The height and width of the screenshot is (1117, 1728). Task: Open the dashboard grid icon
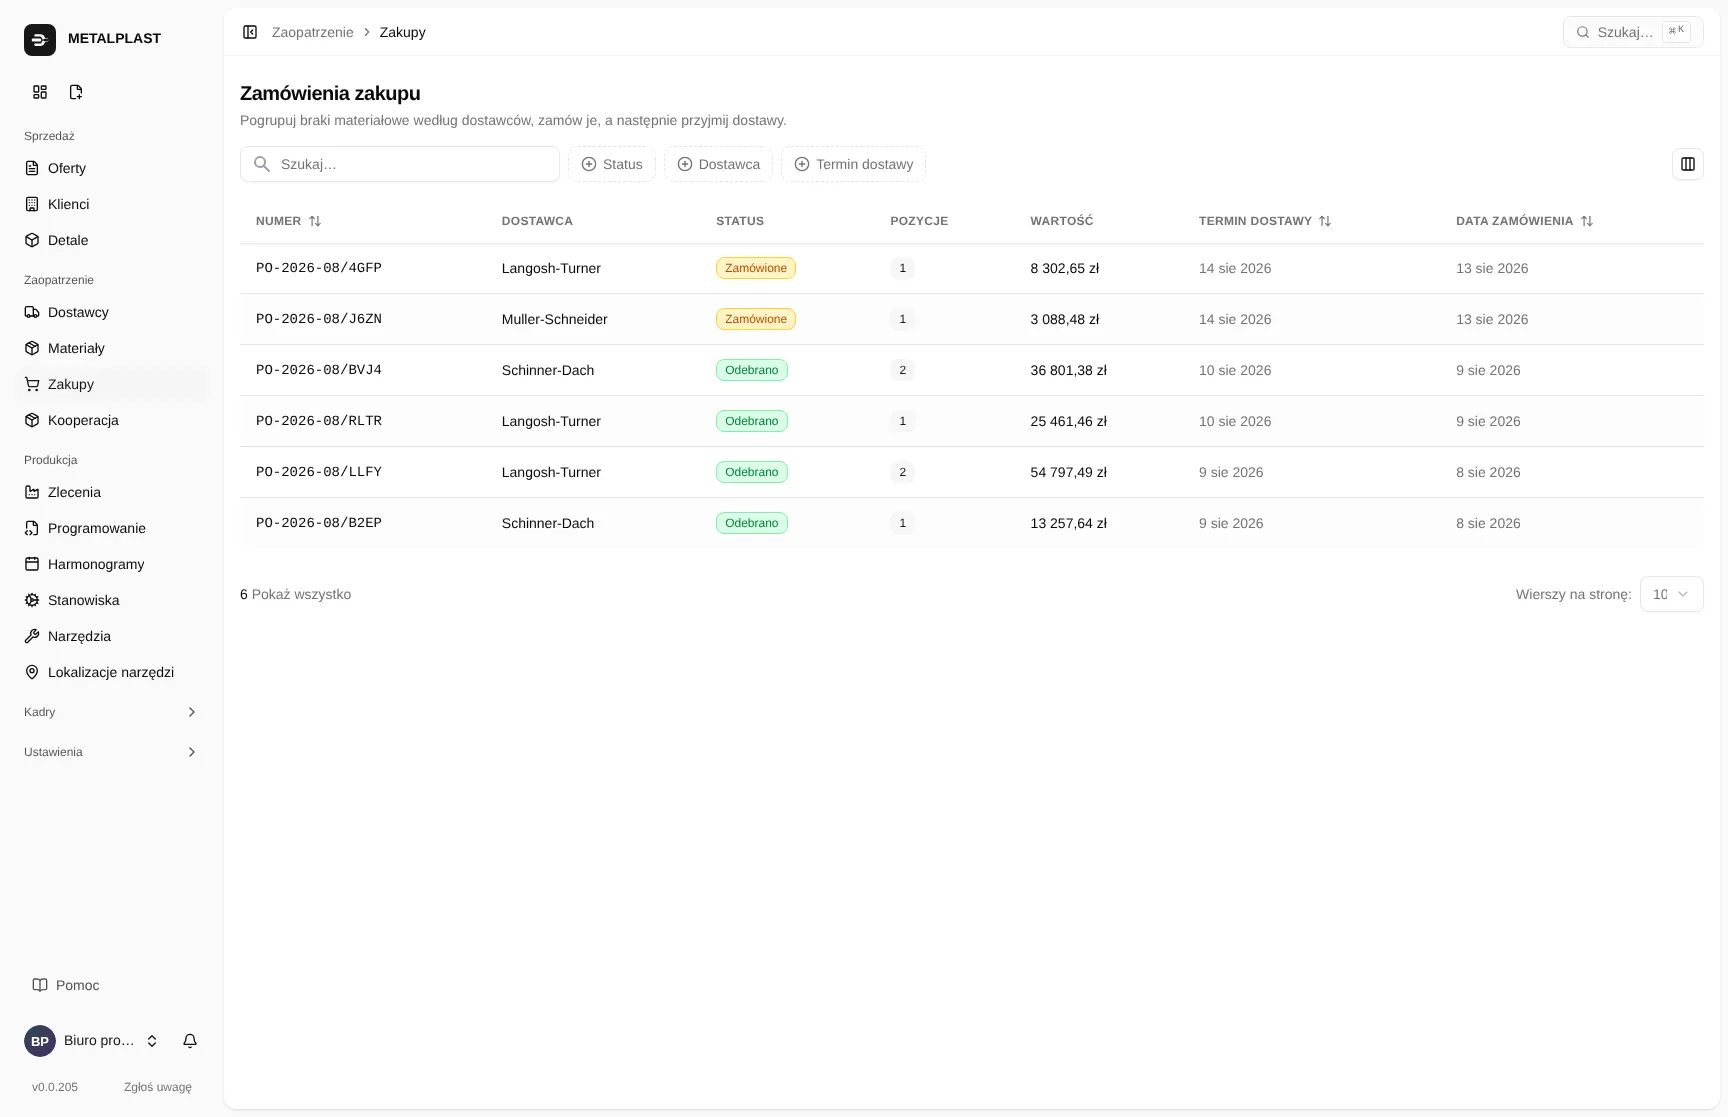[40, 92]
